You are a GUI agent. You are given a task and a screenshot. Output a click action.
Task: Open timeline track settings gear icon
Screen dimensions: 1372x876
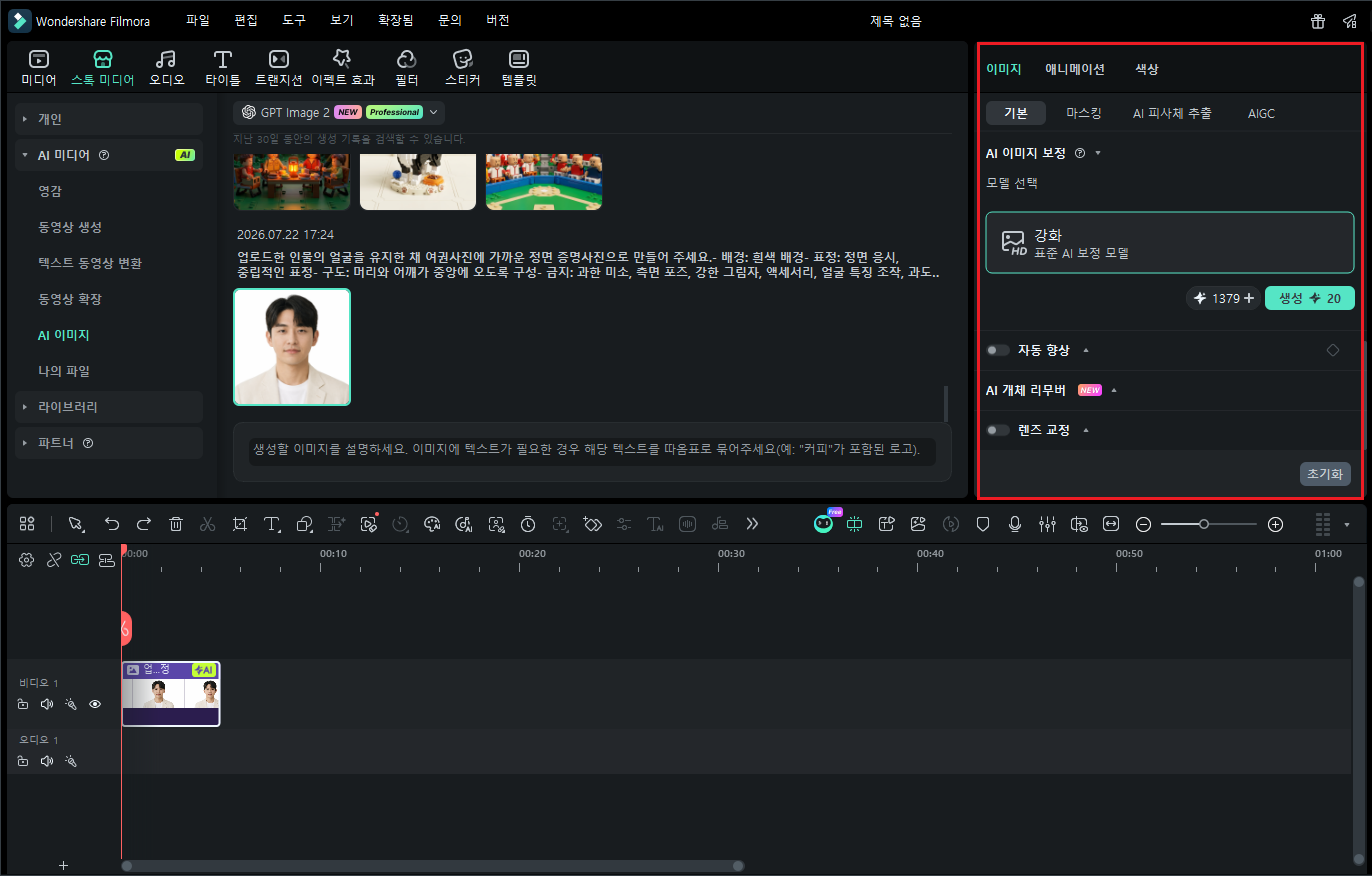click(x=27, y=560)
